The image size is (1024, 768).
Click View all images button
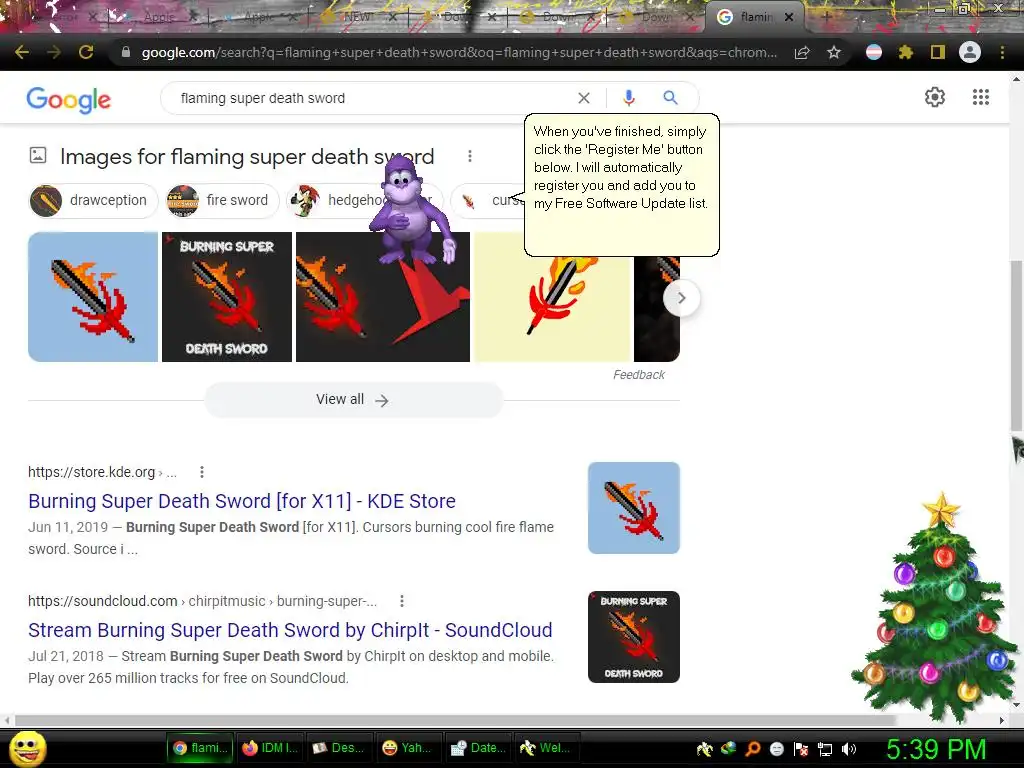[x=353, y=400]
